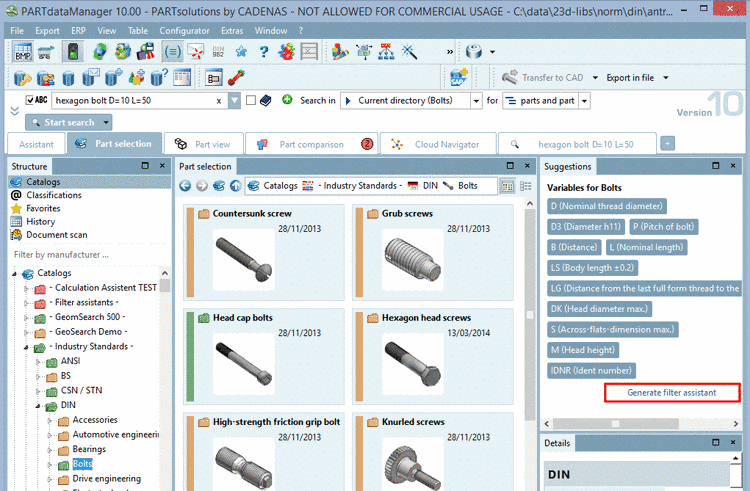Viewport: 750px width, 491px height.
Task: Click the Catalogs root icon in navigation bar
Action: pyautogui.click(x=254, y=185)
